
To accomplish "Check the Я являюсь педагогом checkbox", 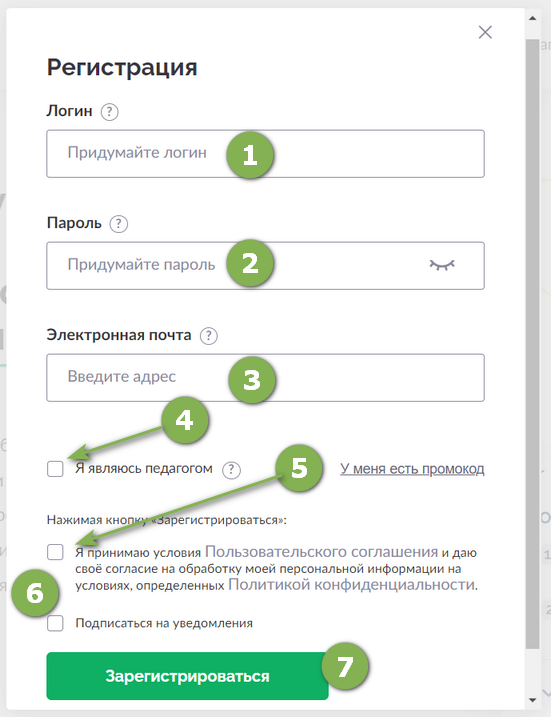I will point(55,469).
